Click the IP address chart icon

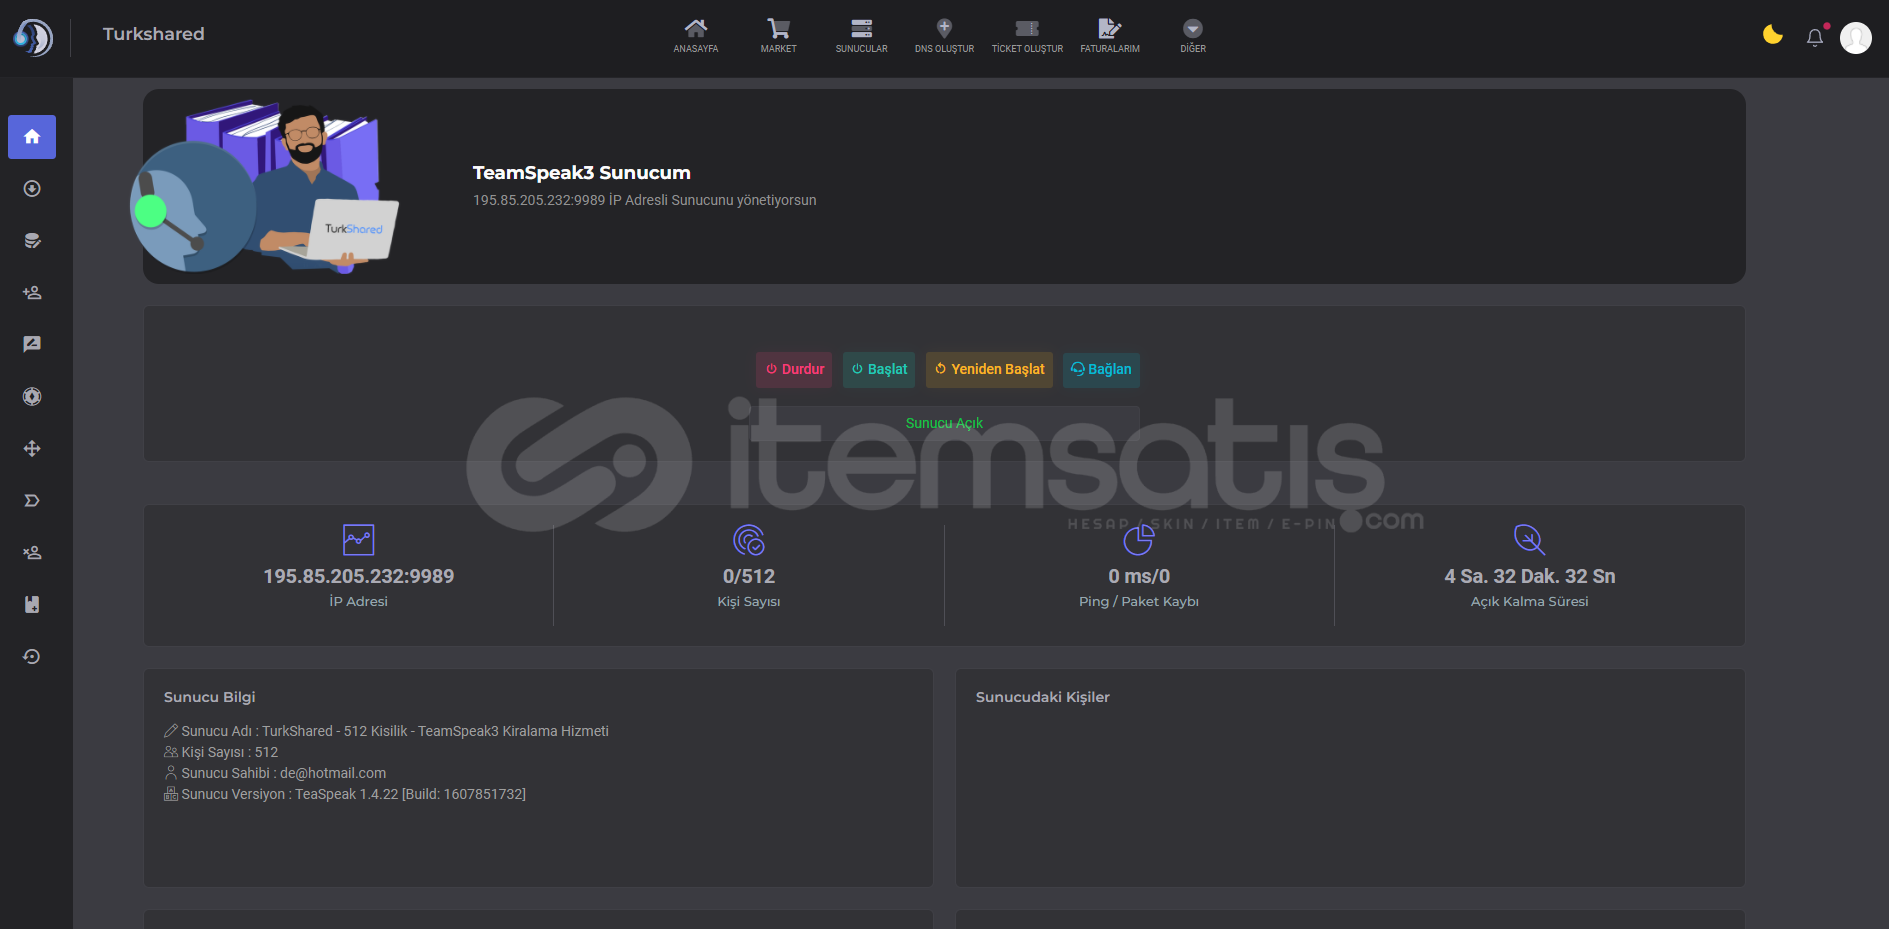(358, 540)
